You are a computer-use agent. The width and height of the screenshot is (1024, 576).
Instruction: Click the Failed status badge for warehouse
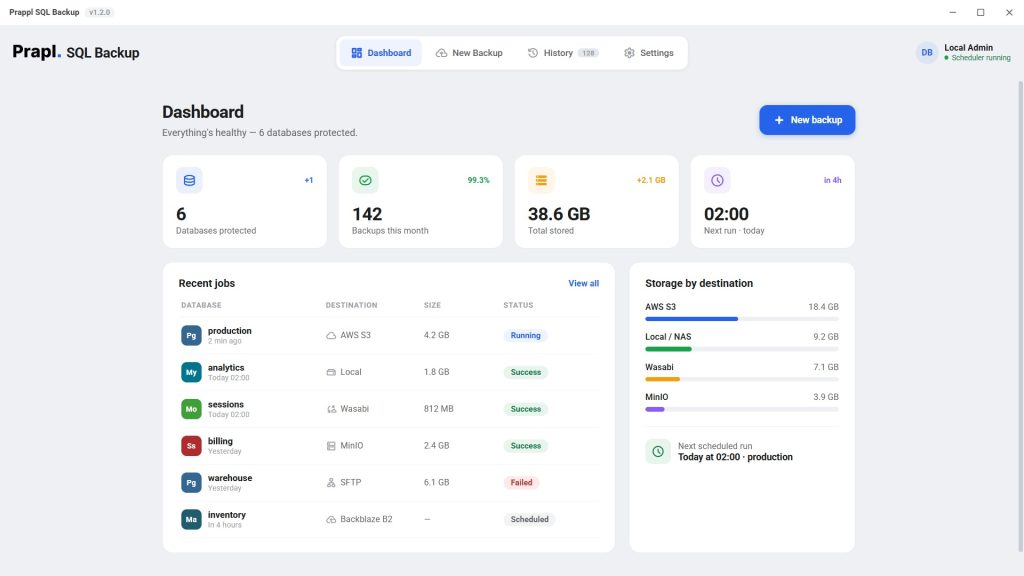coord(521,483)
